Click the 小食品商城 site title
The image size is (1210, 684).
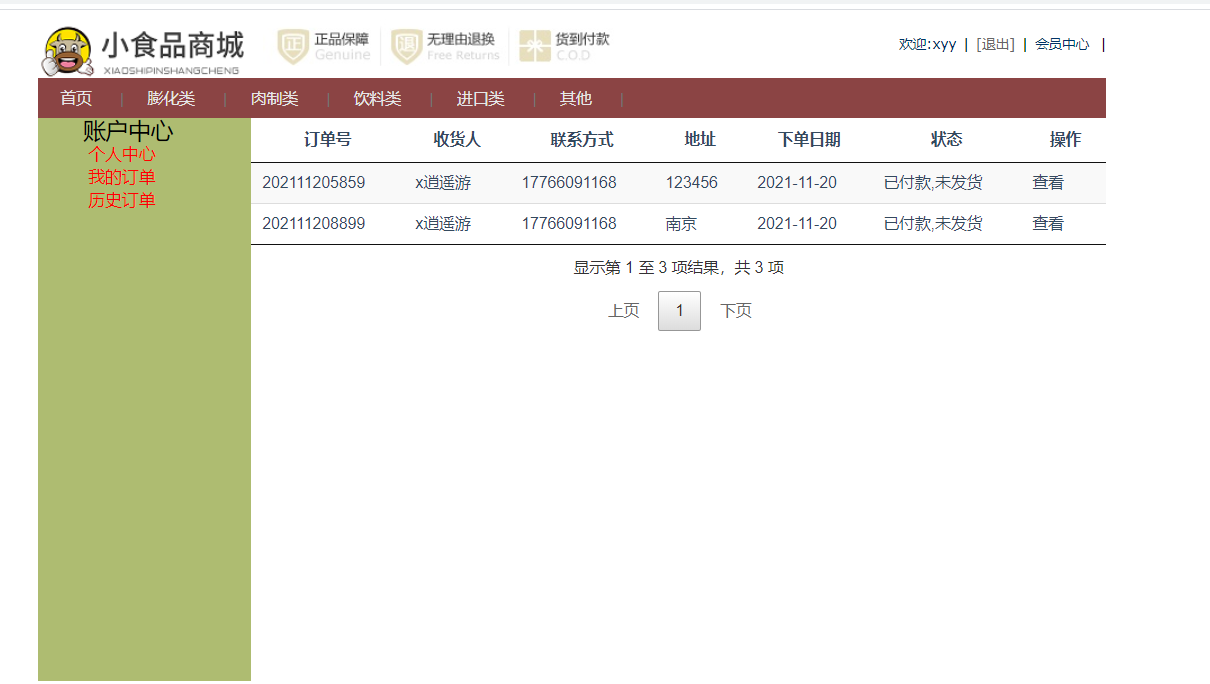(x=172, y=46)
